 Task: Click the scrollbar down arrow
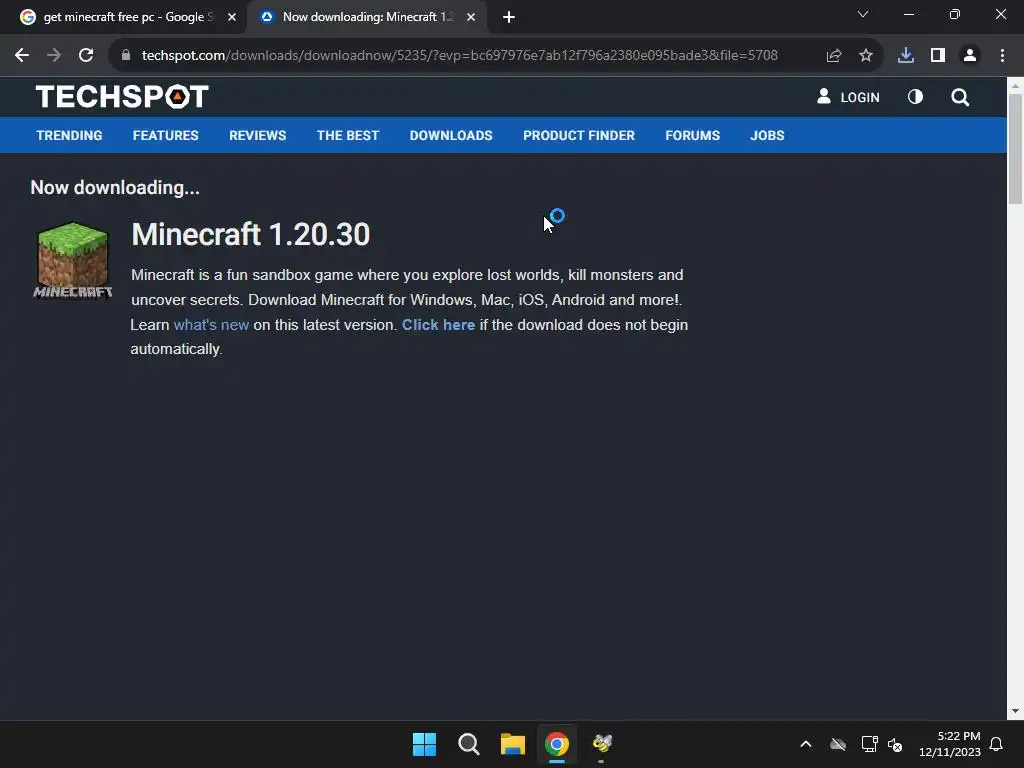[x=1015, y=711]
